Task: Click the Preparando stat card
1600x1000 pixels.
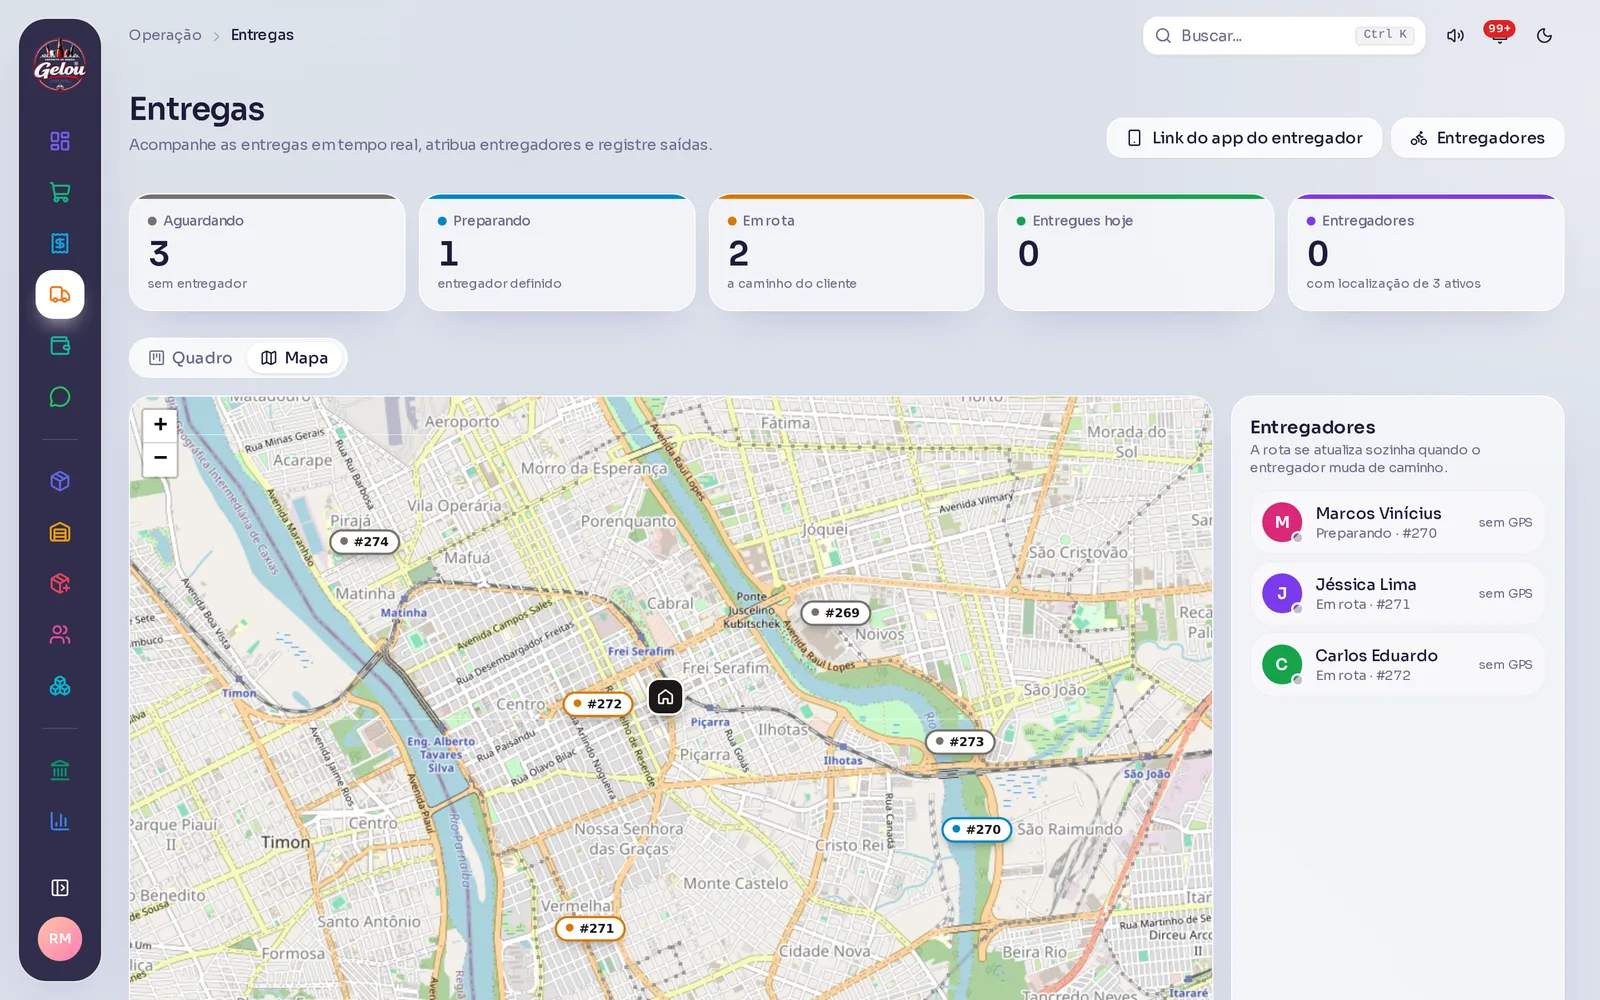Action: [557, 253]
